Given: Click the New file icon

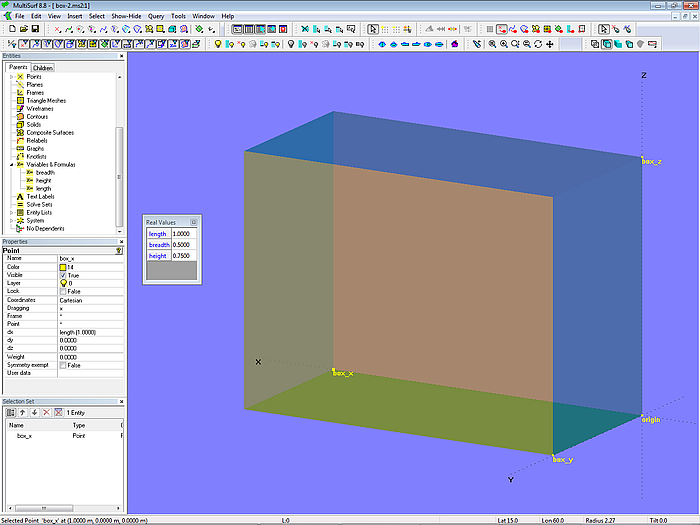Looking at the screenshot, I should (10, 30).
